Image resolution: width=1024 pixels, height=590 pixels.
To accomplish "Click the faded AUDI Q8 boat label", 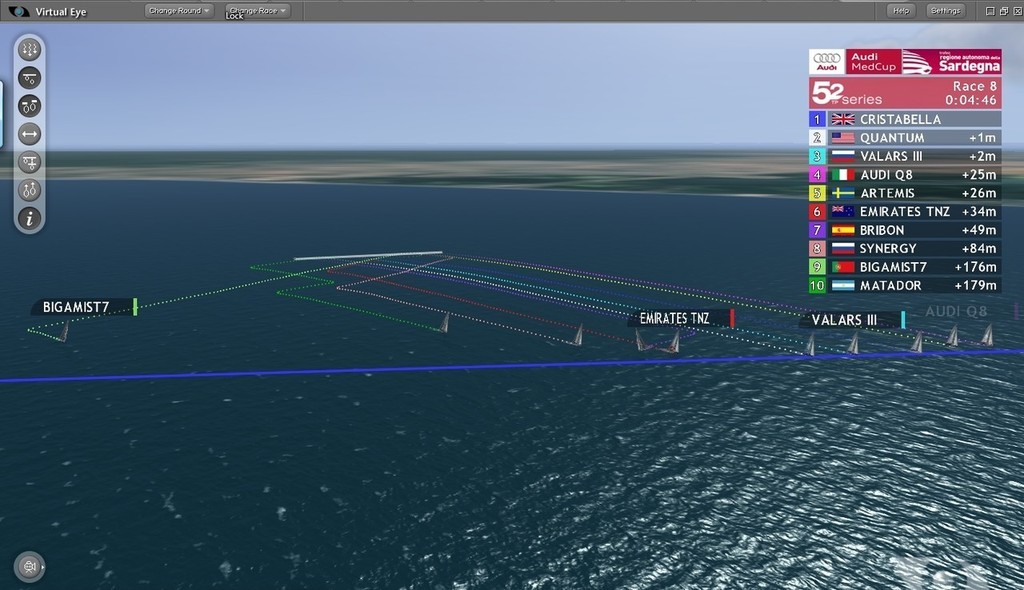I will [x=956, y=312].
